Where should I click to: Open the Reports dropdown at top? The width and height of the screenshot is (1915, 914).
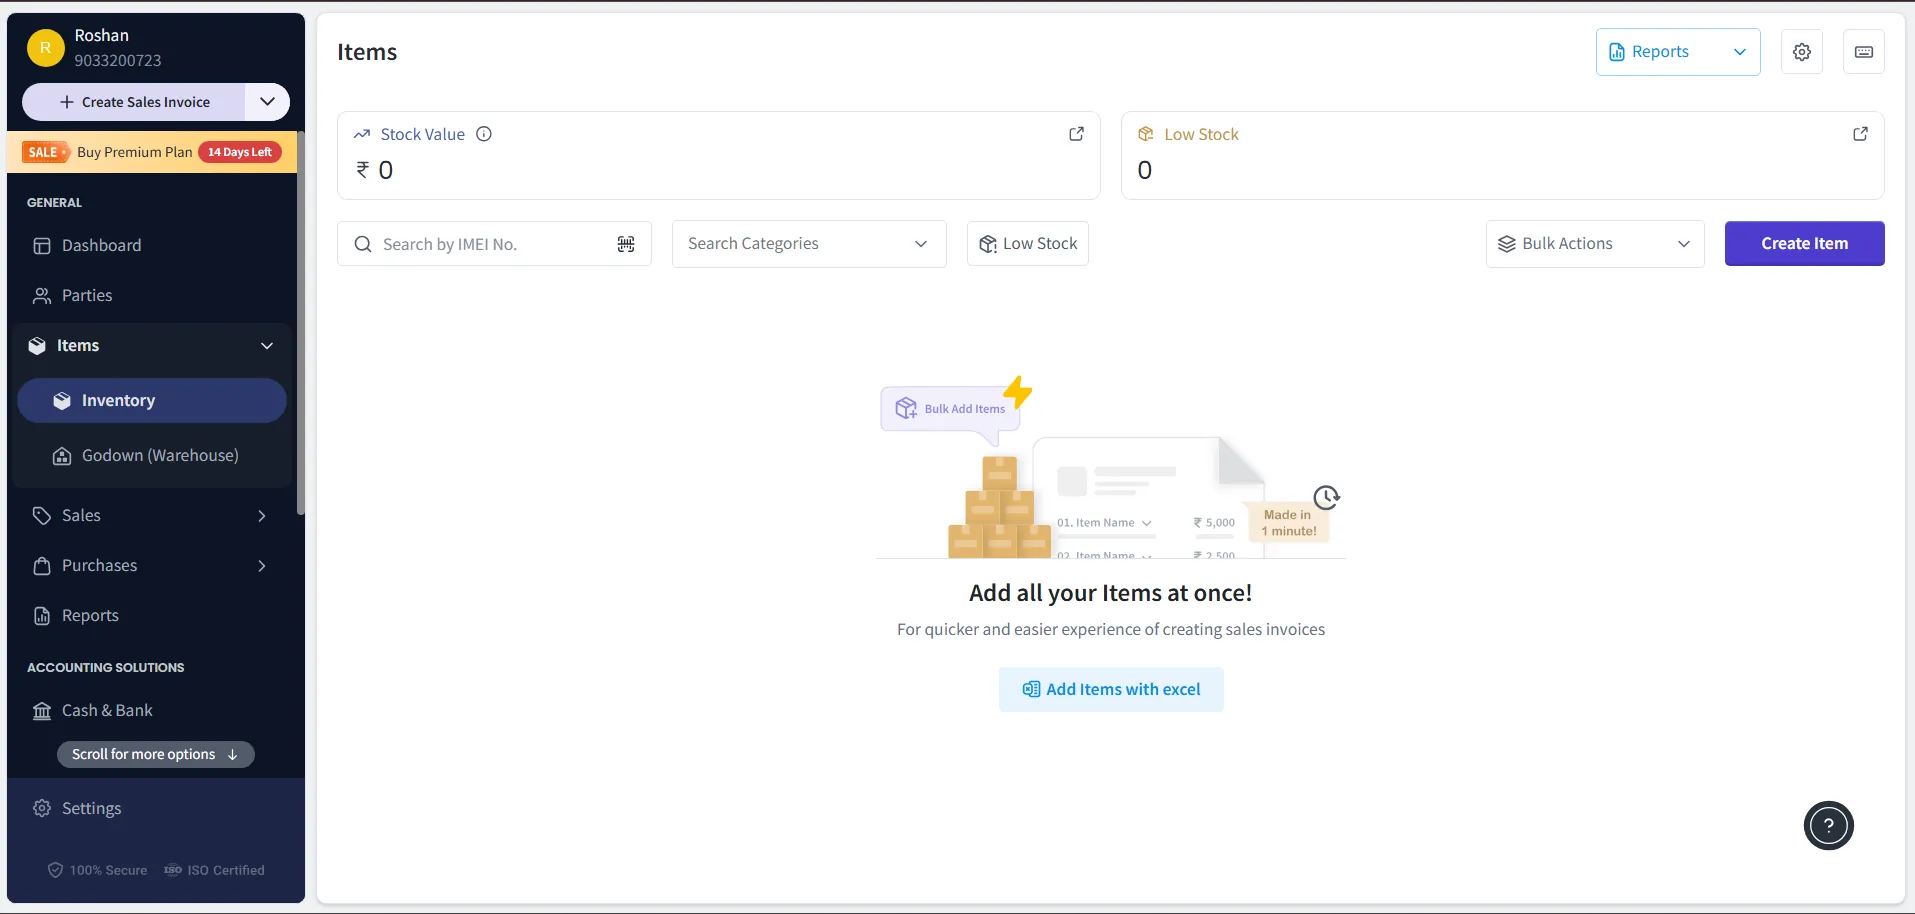(1678, 52)
